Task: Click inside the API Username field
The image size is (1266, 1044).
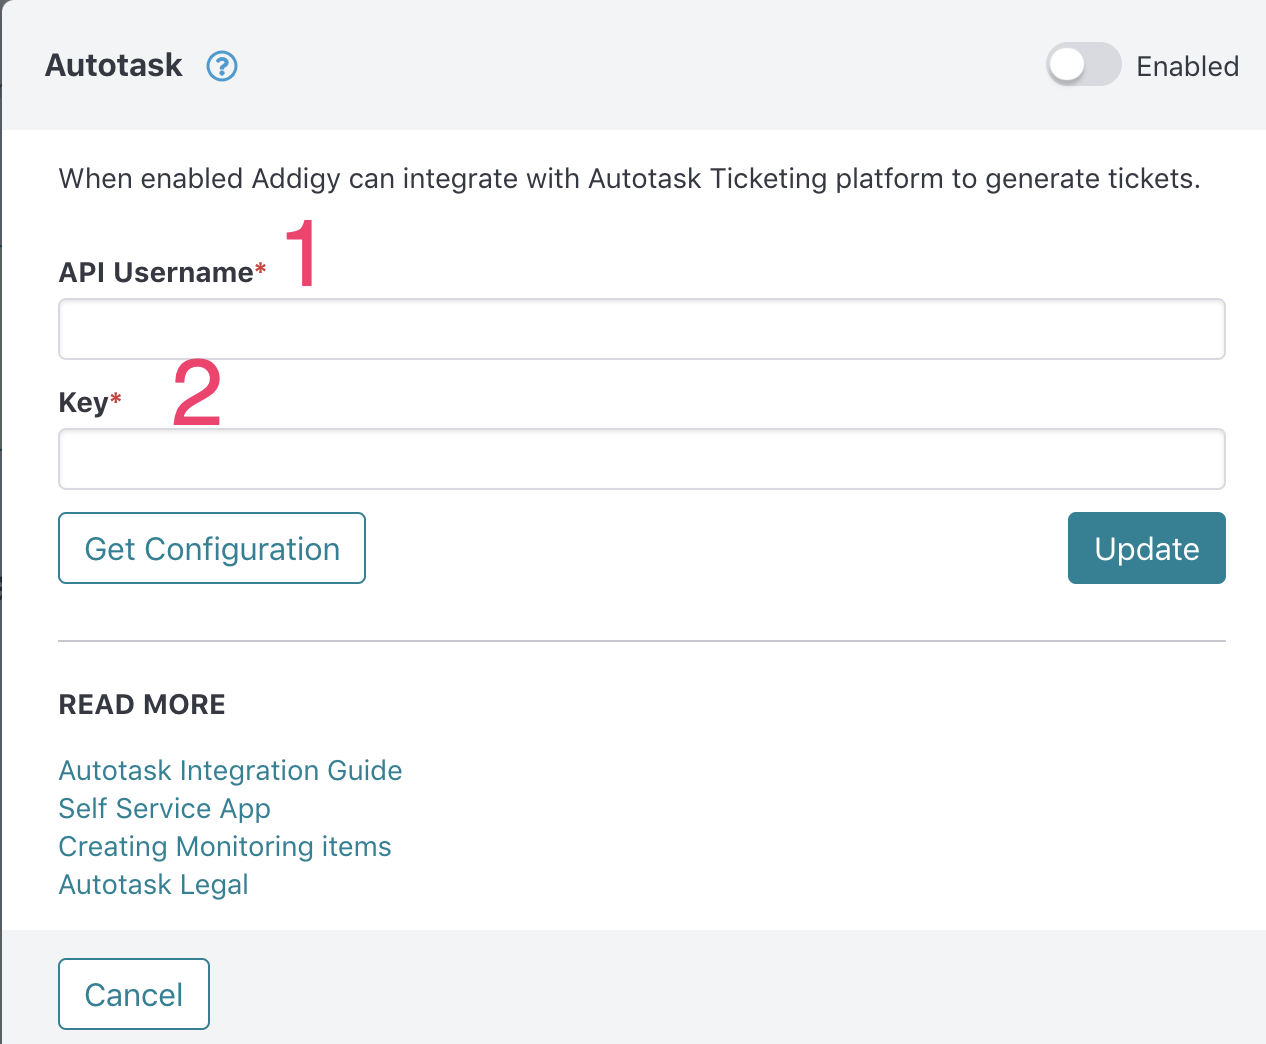Action: (x=640, y=328)
